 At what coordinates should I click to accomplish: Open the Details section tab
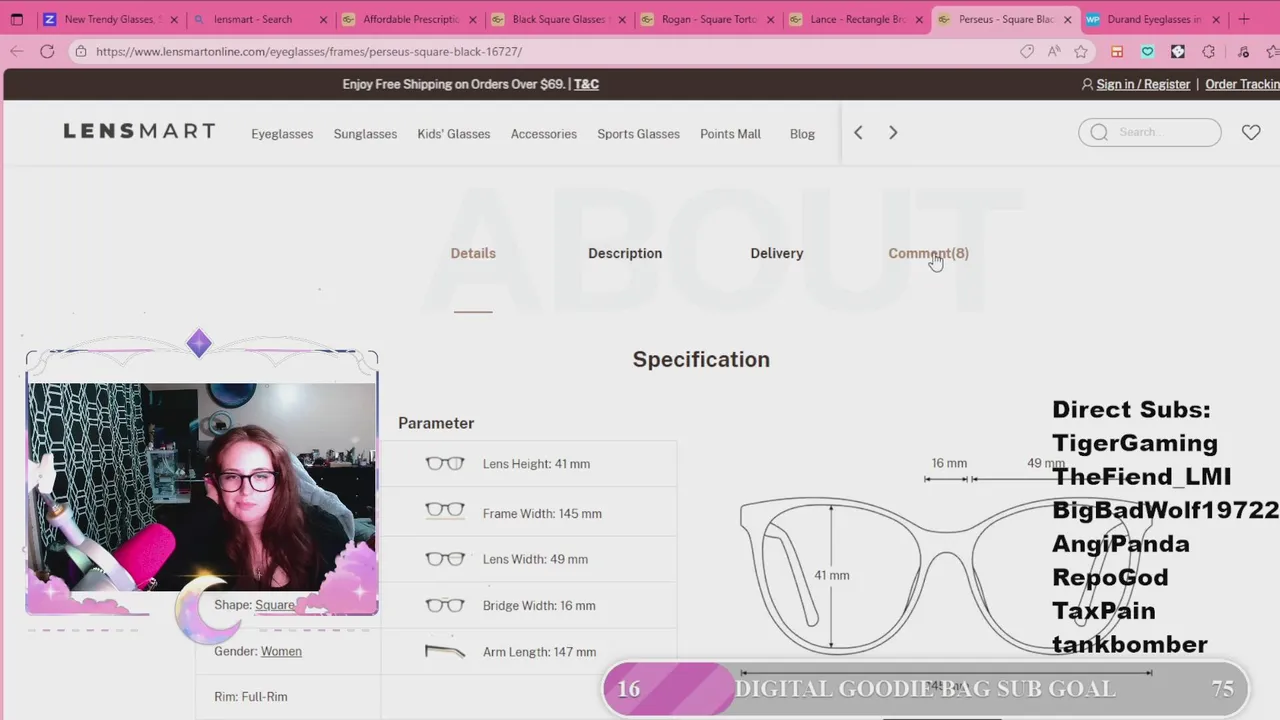473,253
